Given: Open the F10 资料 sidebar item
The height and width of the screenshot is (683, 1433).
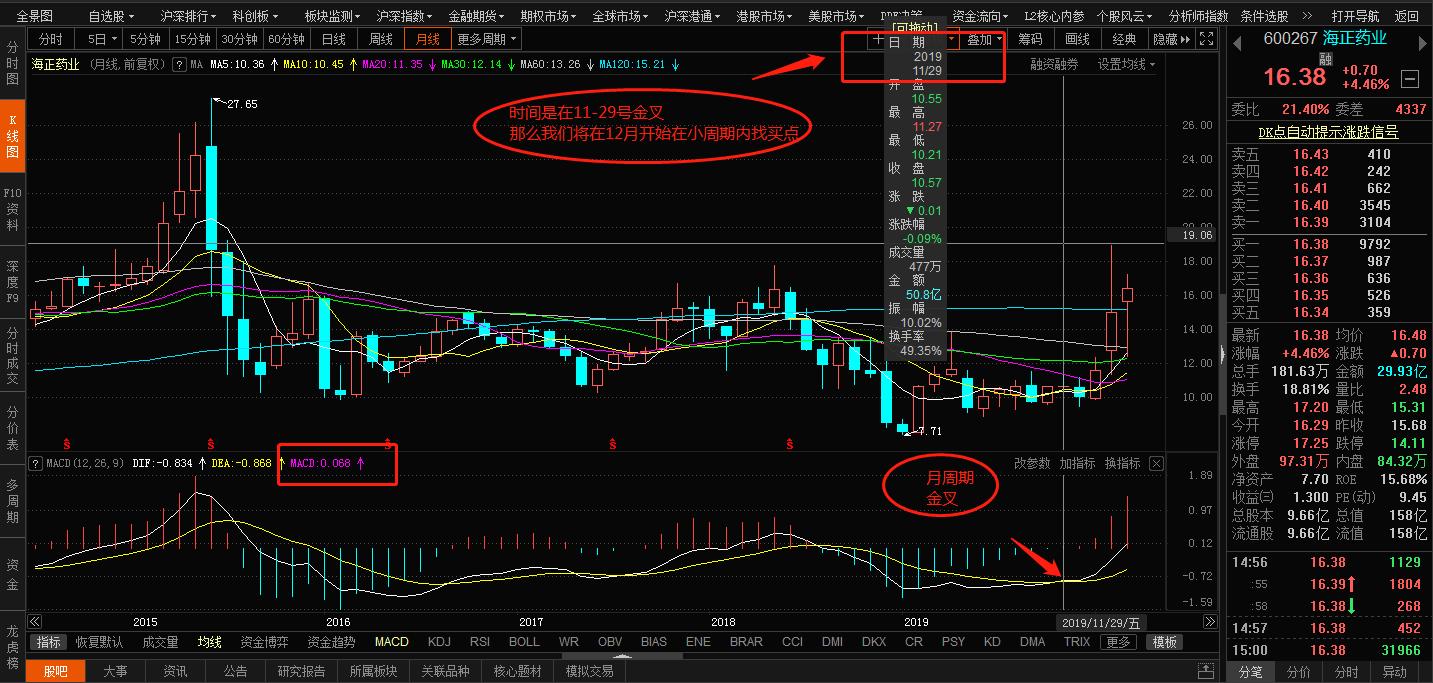Looking at the screenshot, I should (x=12, y=209).
